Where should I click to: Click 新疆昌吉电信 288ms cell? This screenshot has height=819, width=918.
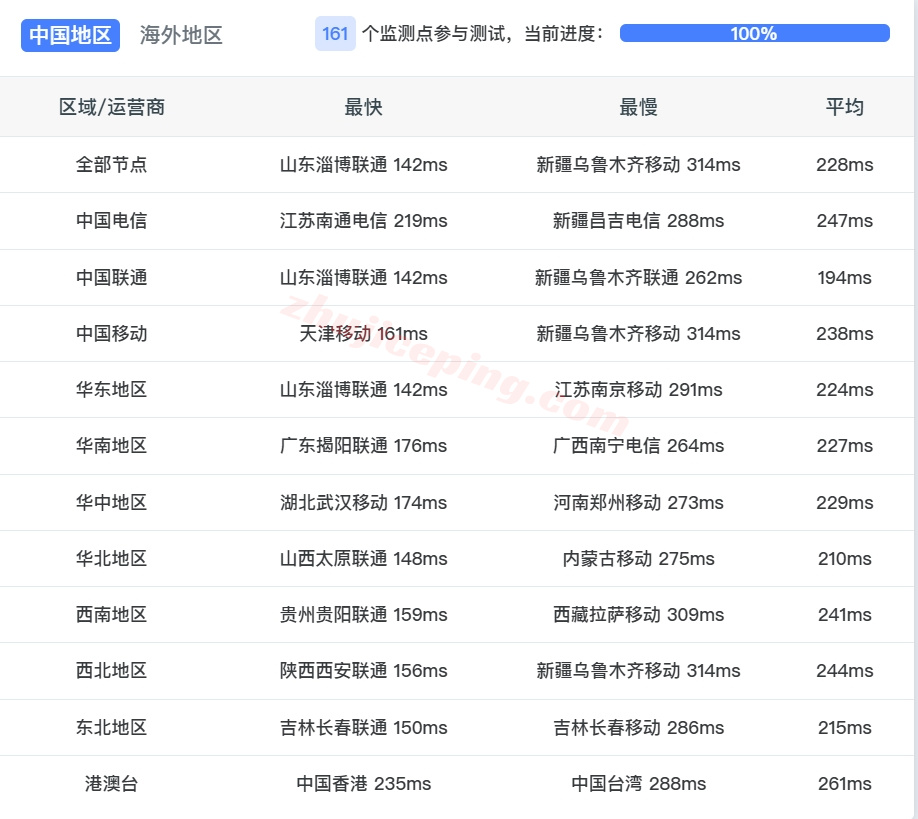[x=638, y=221]
